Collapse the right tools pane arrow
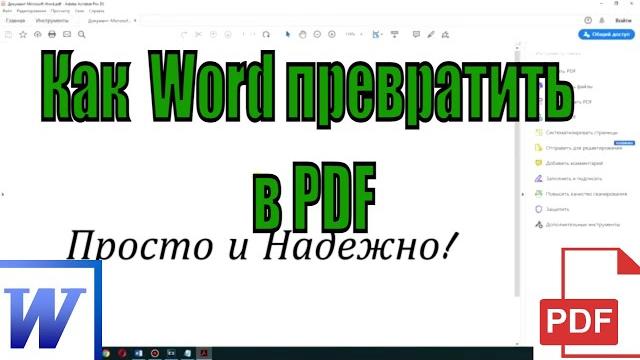Viewport: 640px width, 360px height. point(523,194)
